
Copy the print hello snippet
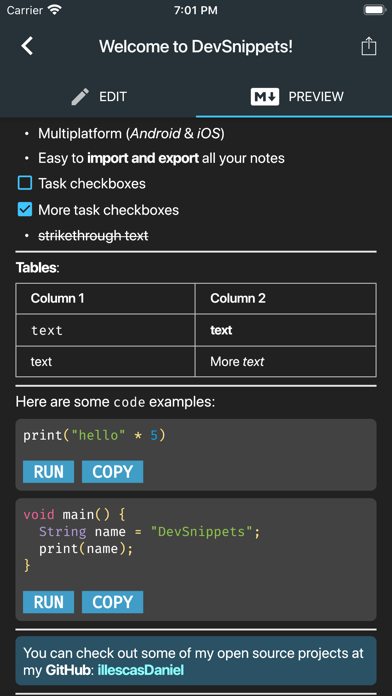coord(112,471)
